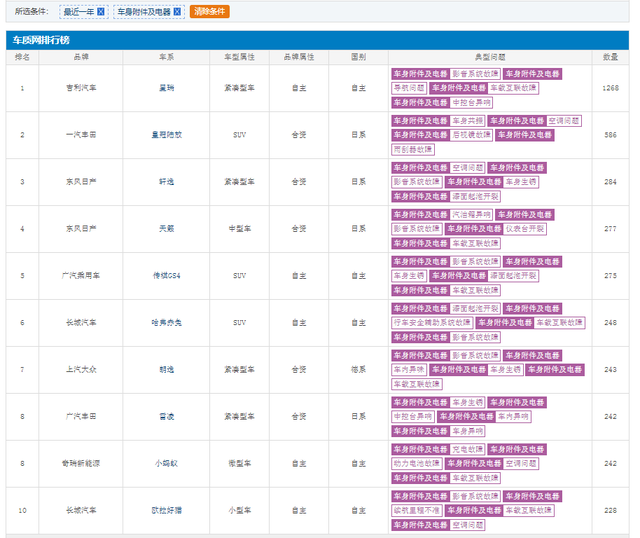Click the 车身异响 tag in 雷凌 row
This screenshot has width=640, height=538.
[467, 431]
